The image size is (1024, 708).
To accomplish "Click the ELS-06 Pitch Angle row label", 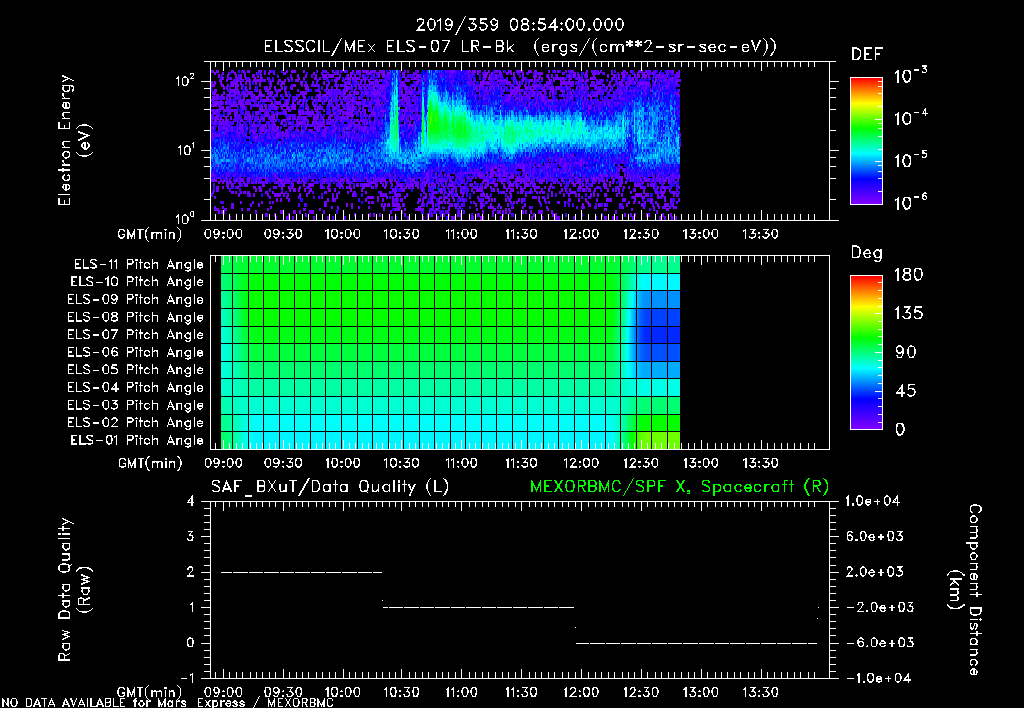I will [x=136, y=352].
